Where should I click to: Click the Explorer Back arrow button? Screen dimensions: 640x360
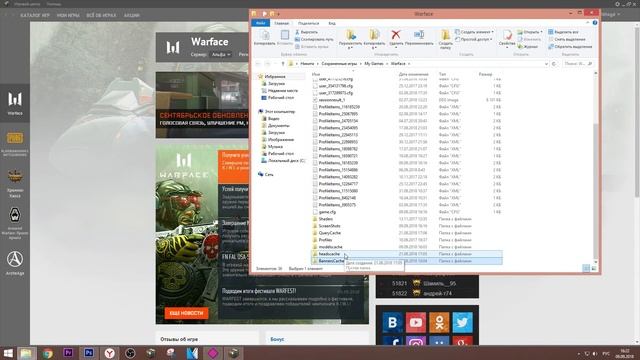[258, 64]
